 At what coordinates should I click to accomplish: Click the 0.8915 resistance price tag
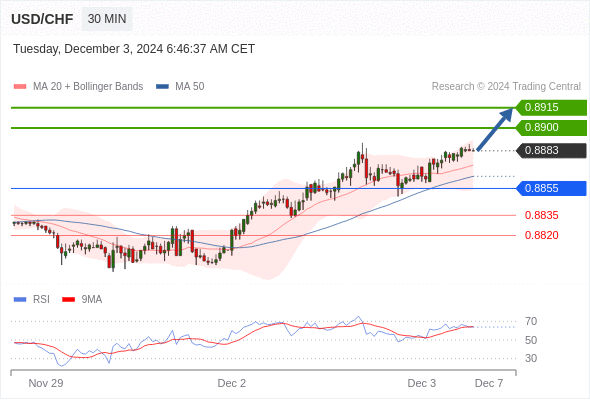click(551, 108)
